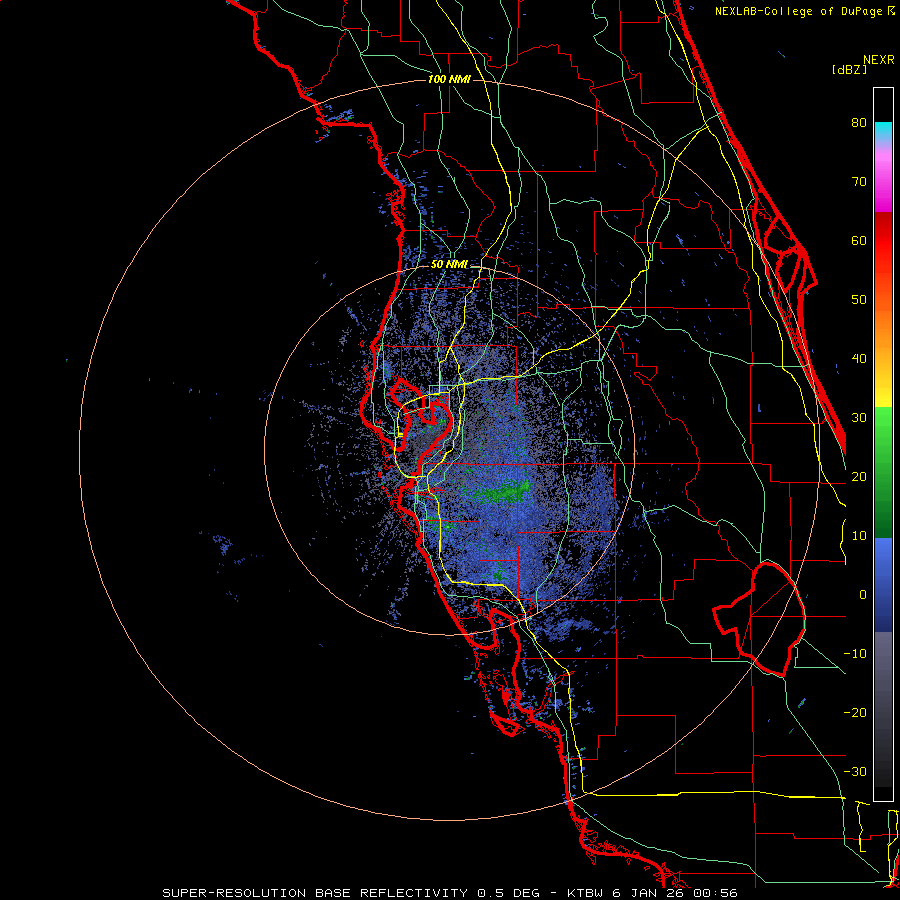
Task: Click the 30 value on the dBZ scale
Action: (x=859, y=418)
